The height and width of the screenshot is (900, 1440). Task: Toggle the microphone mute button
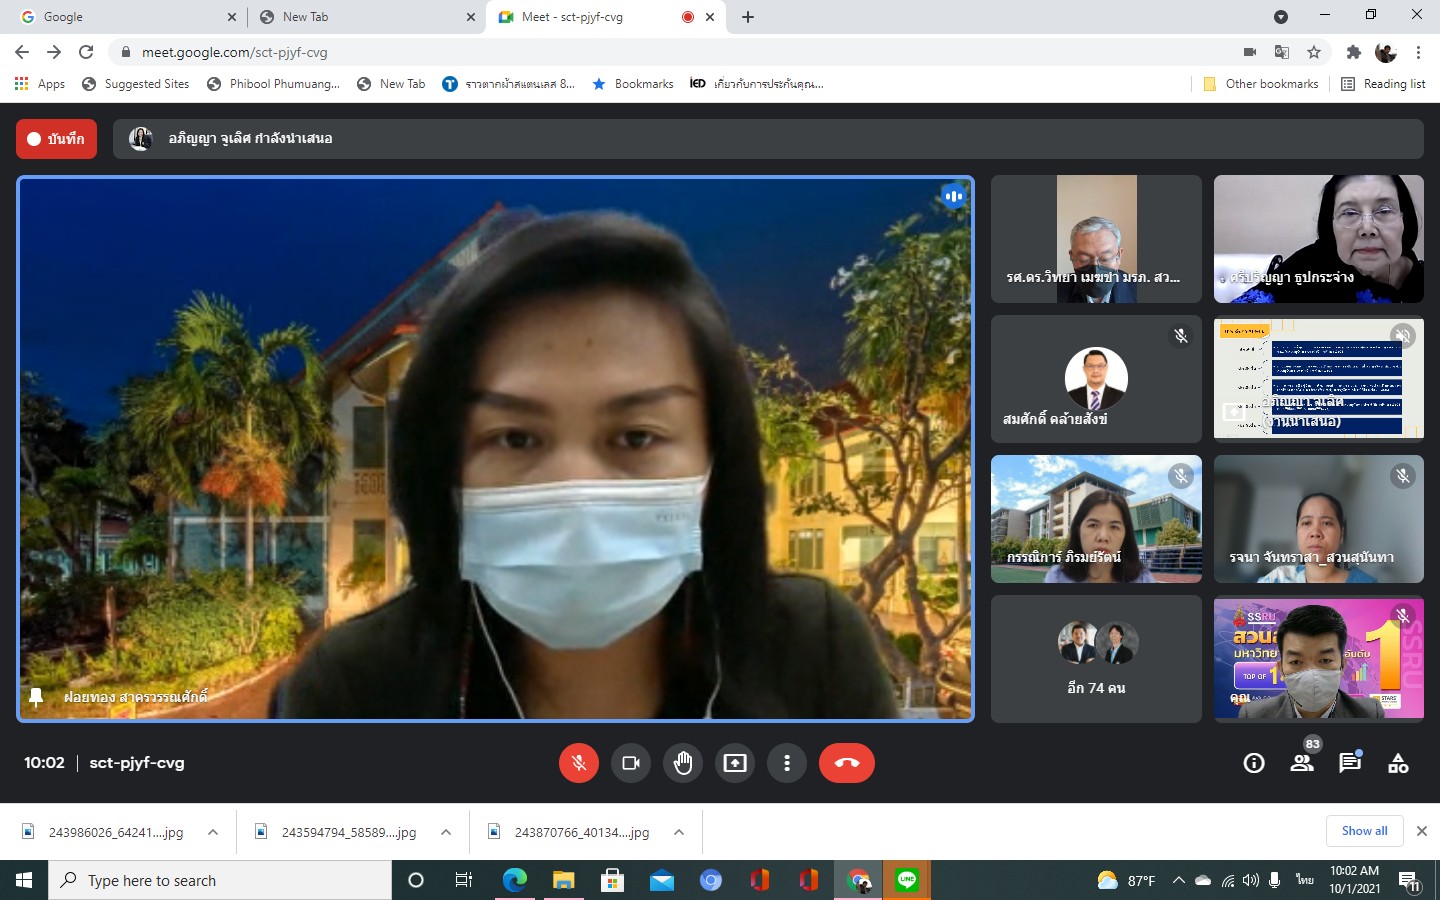[x=579, y=763]
